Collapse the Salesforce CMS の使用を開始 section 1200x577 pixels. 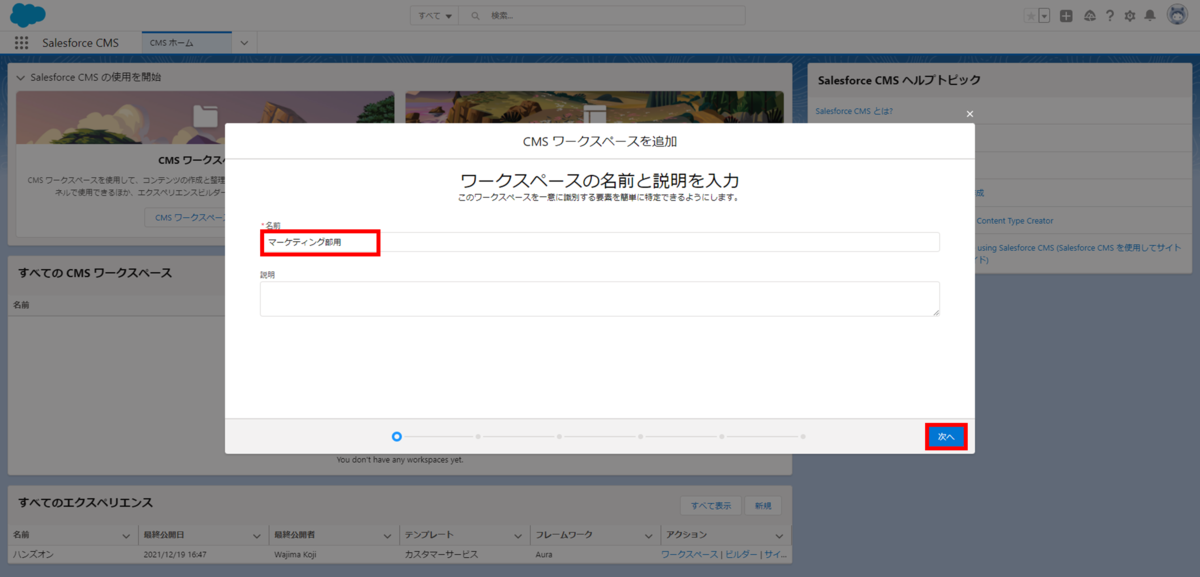pyautogui.click(x=22, y=77)
